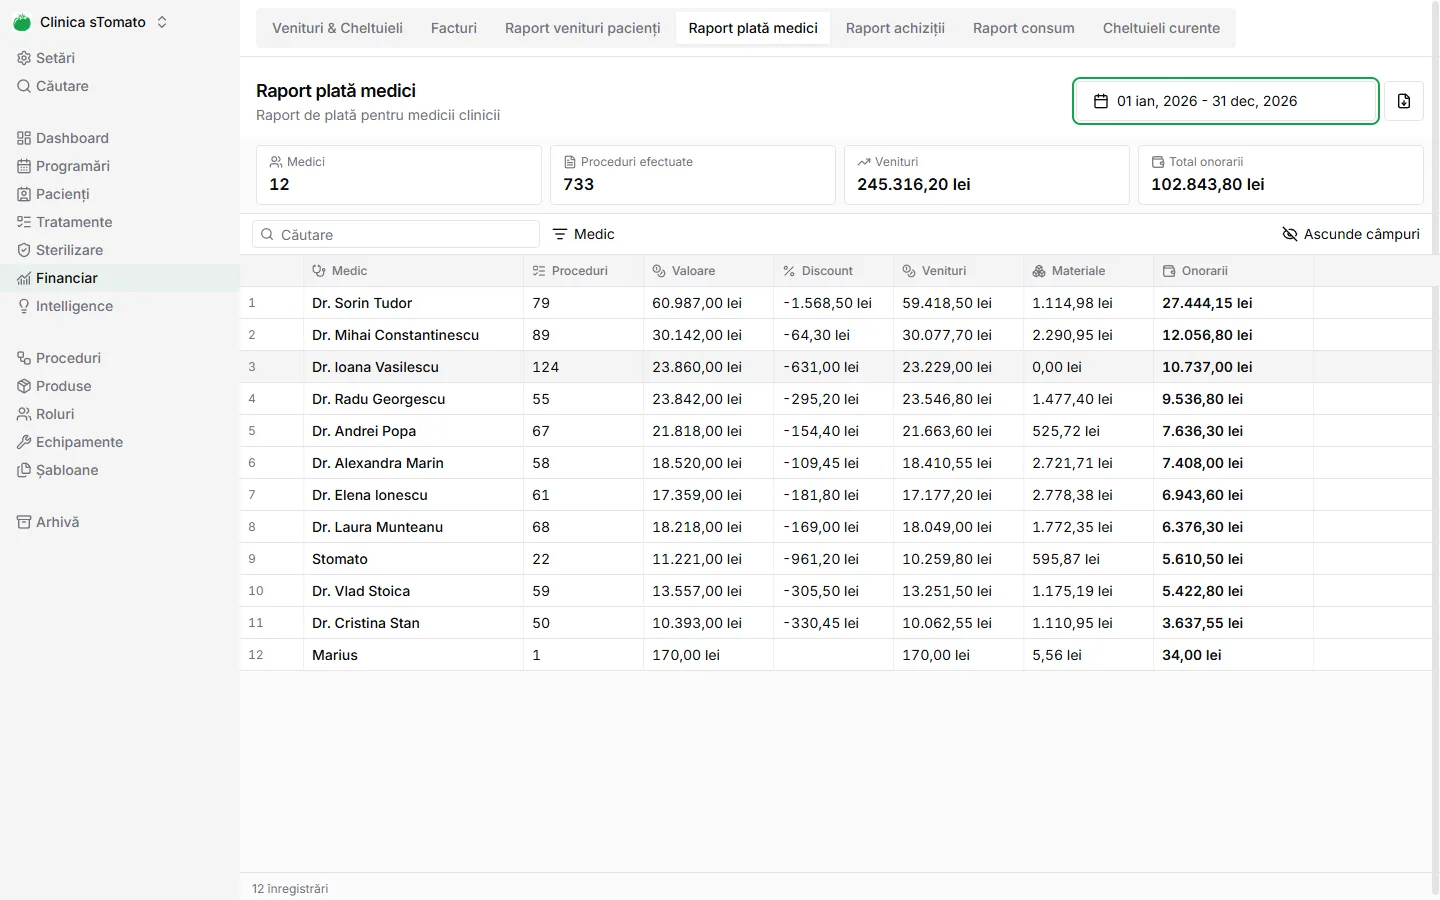This screenshot has width=1440, height=900.
Task: Sort by Onorarii column header
Action: [1233, 271]
